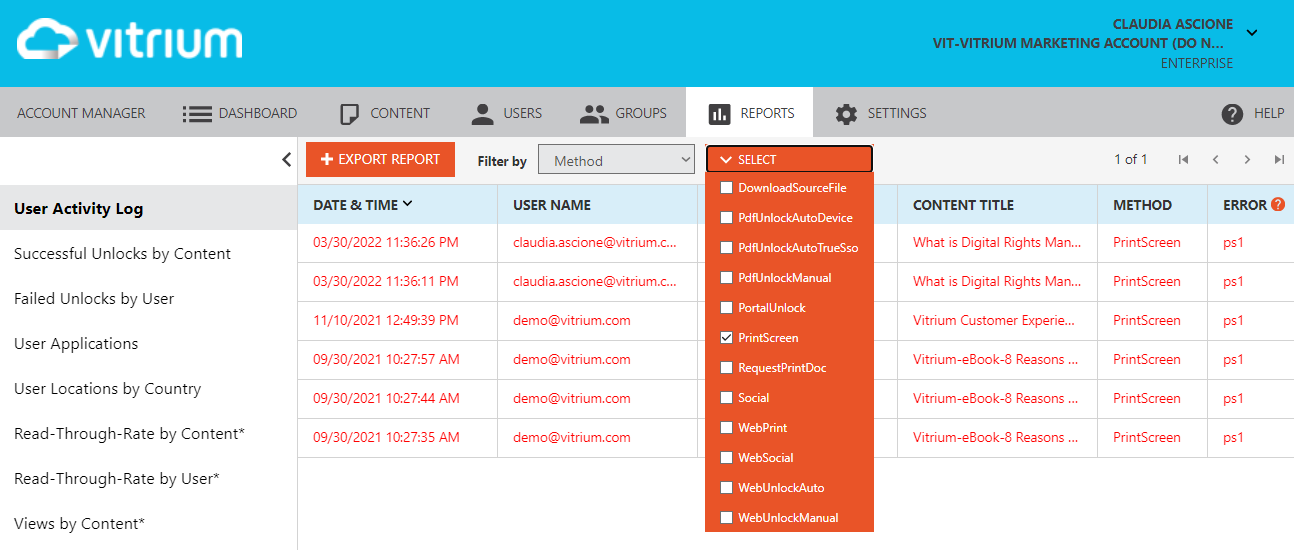Check the PdfUnlockManual option

pyautogui.click(x=727, y=278)
